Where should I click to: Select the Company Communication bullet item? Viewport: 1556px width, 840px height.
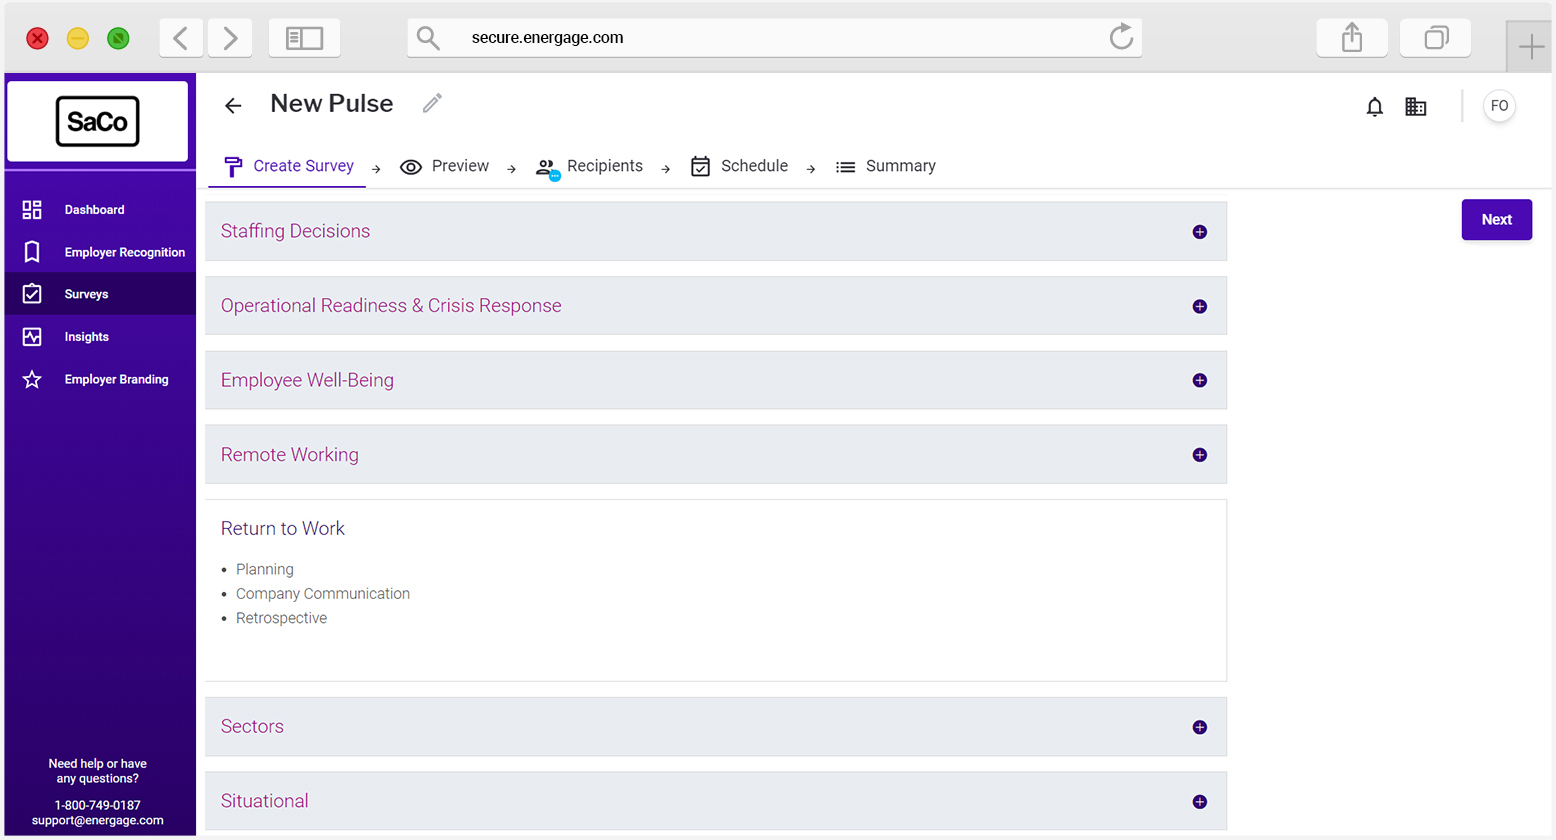(x=323, y=594)
